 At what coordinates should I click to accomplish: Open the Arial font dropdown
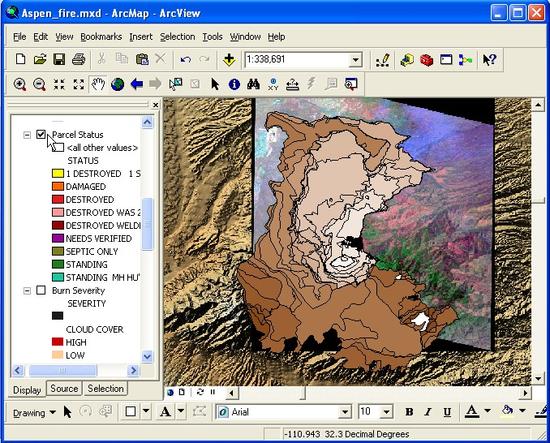[x=345, y=412]
